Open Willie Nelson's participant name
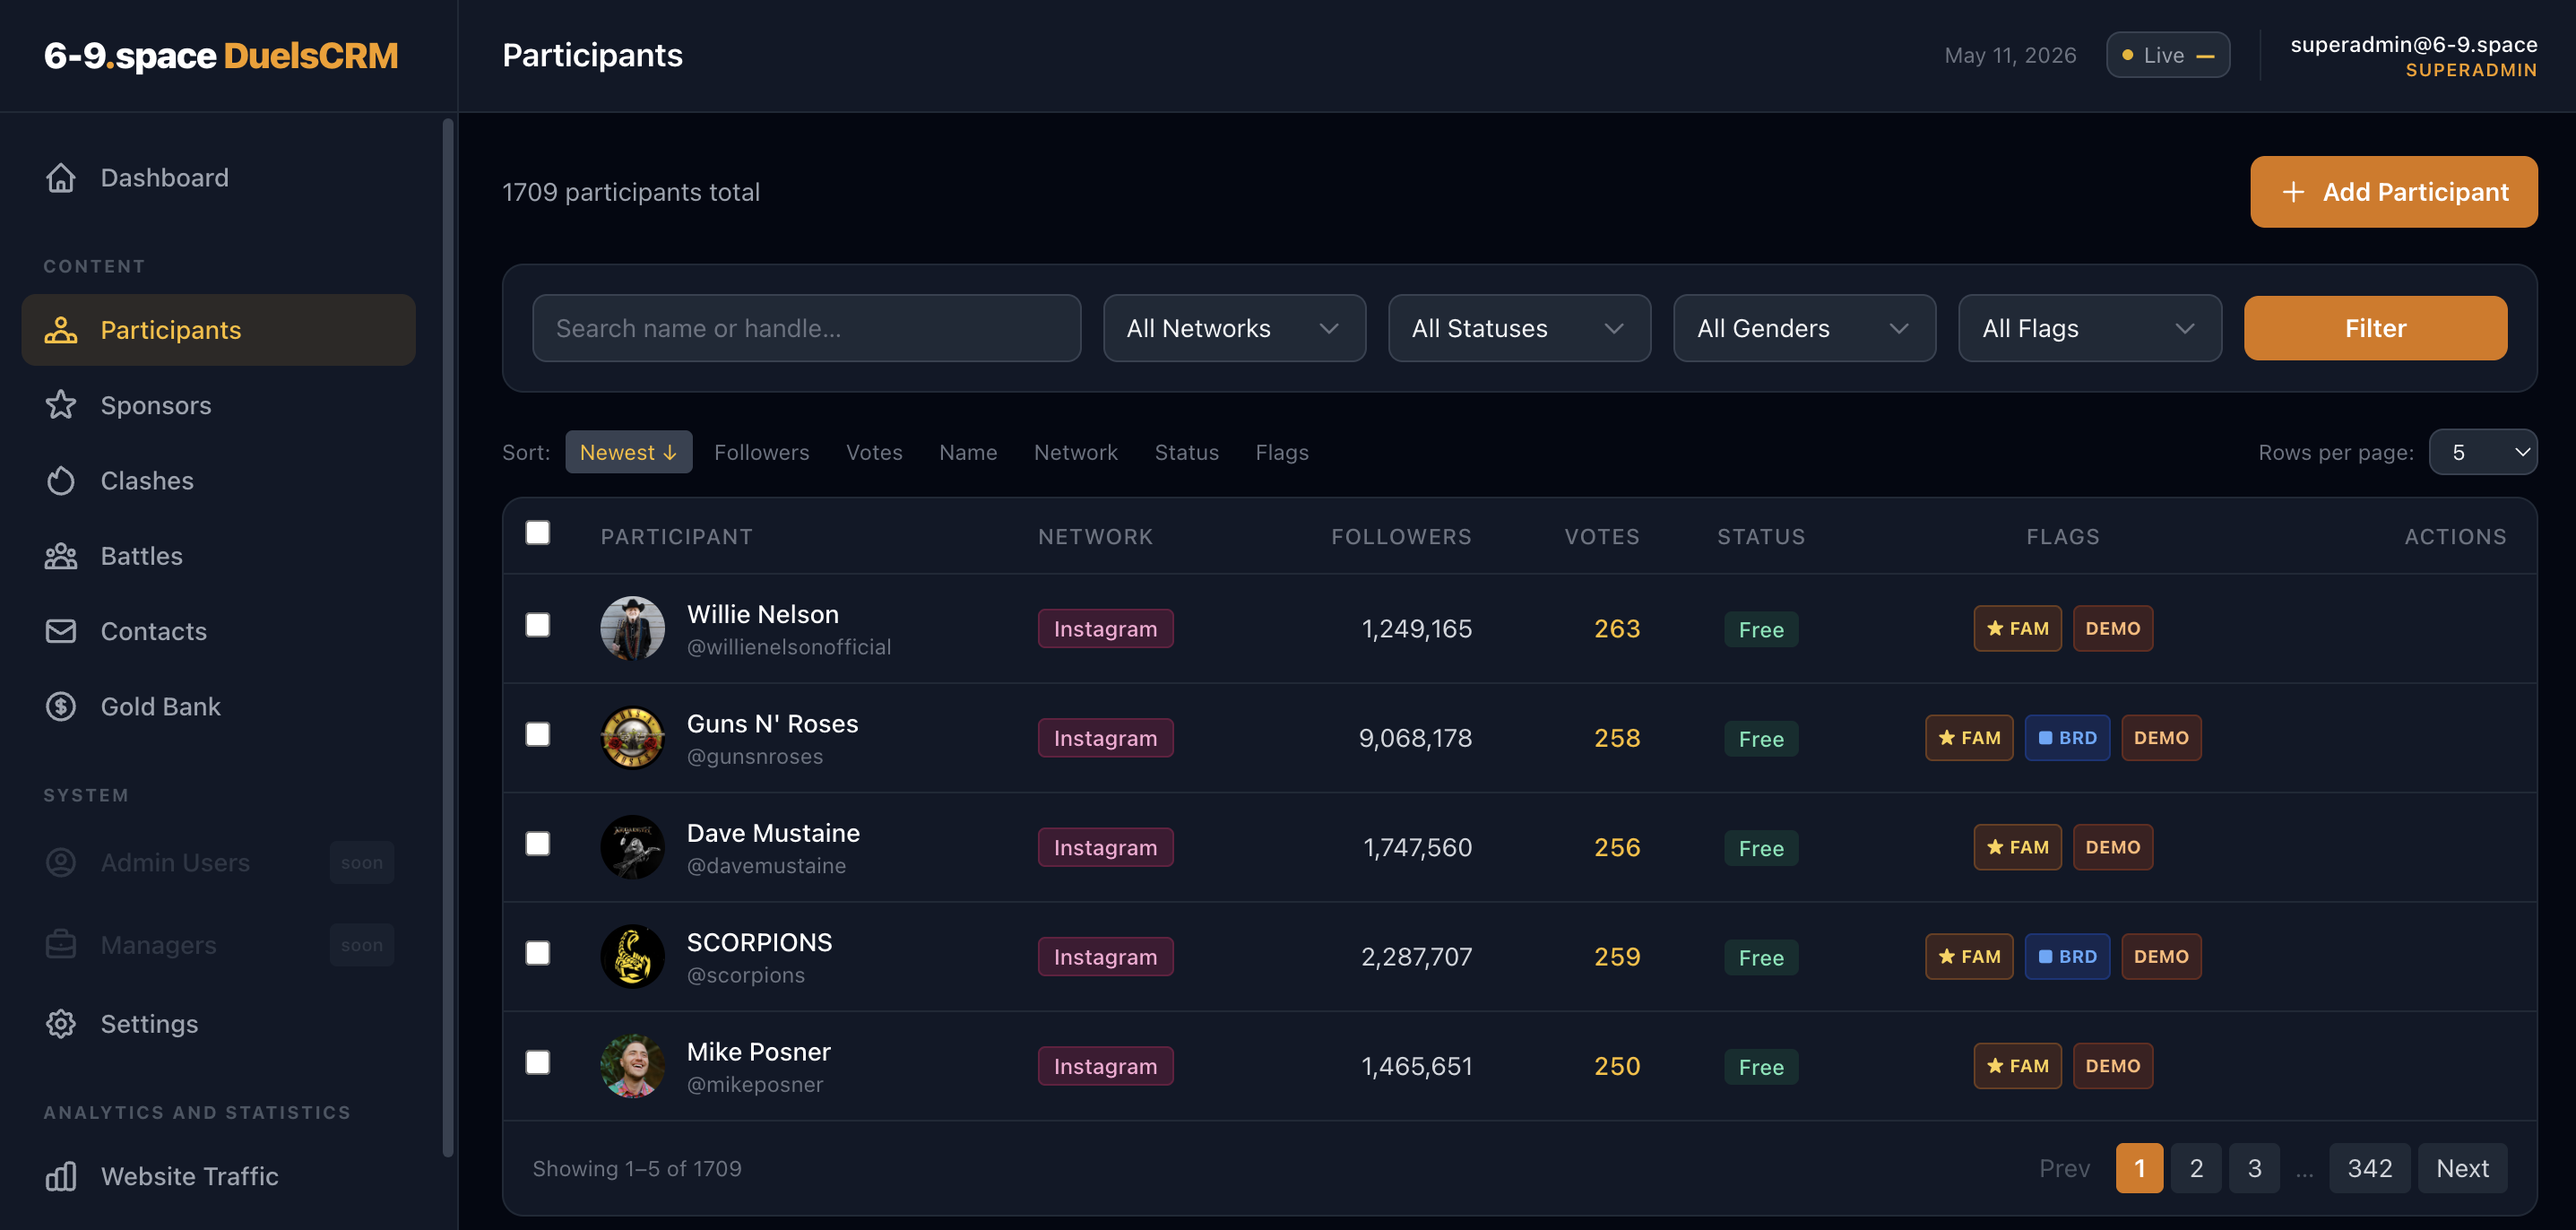This screenshot has width=2576, height=1230. [762, 614]
